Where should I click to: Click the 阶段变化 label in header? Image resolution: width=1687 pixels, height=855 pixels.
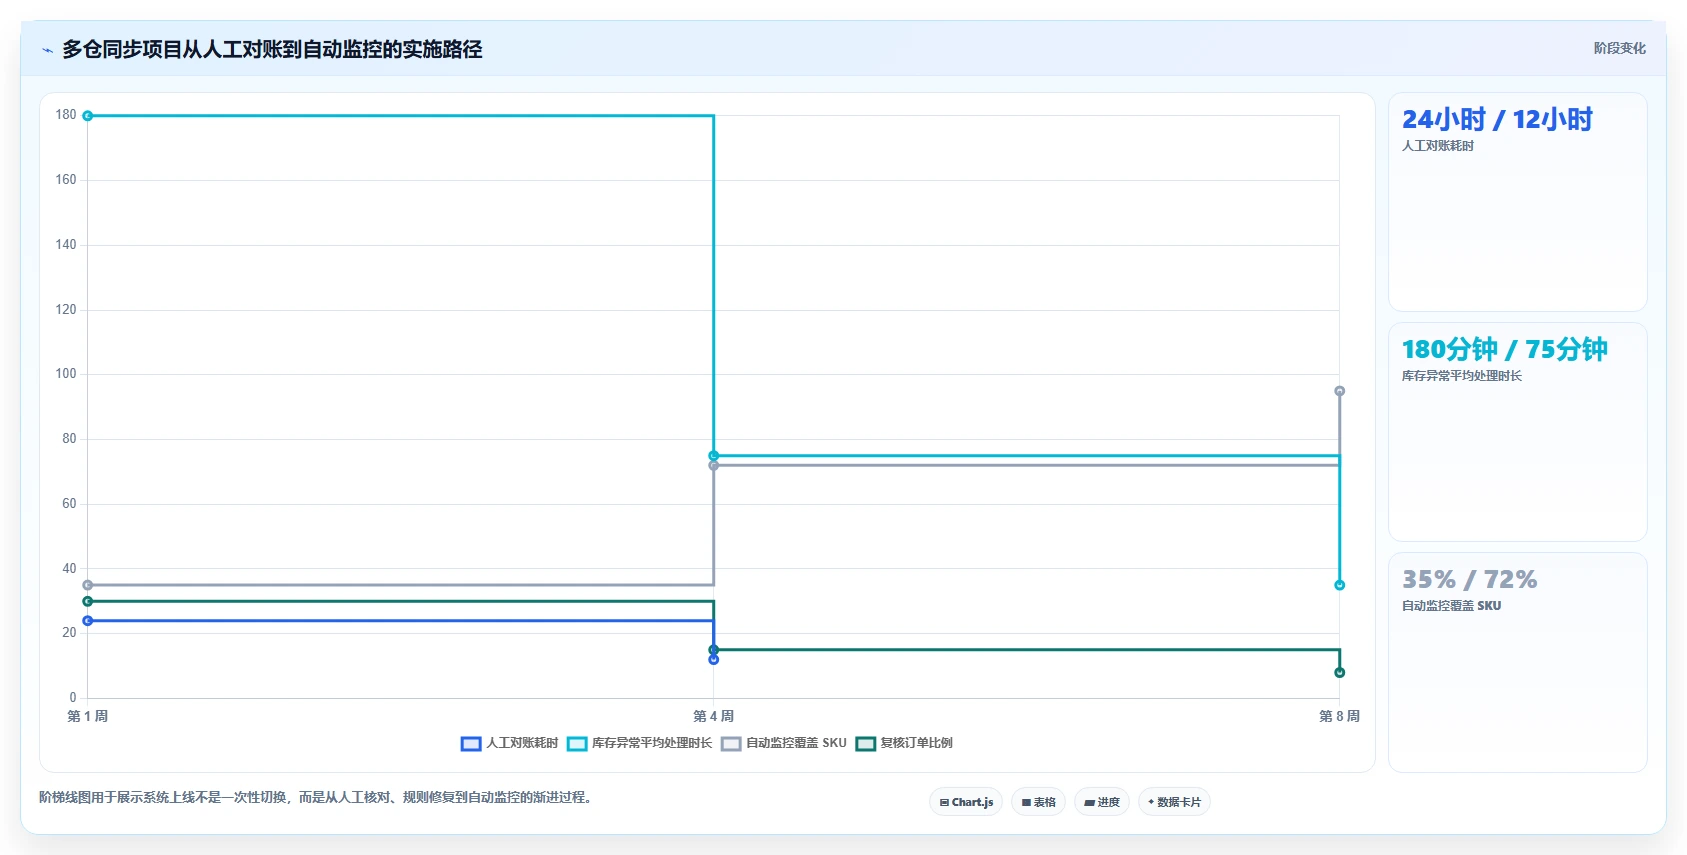click(1619, 48)
